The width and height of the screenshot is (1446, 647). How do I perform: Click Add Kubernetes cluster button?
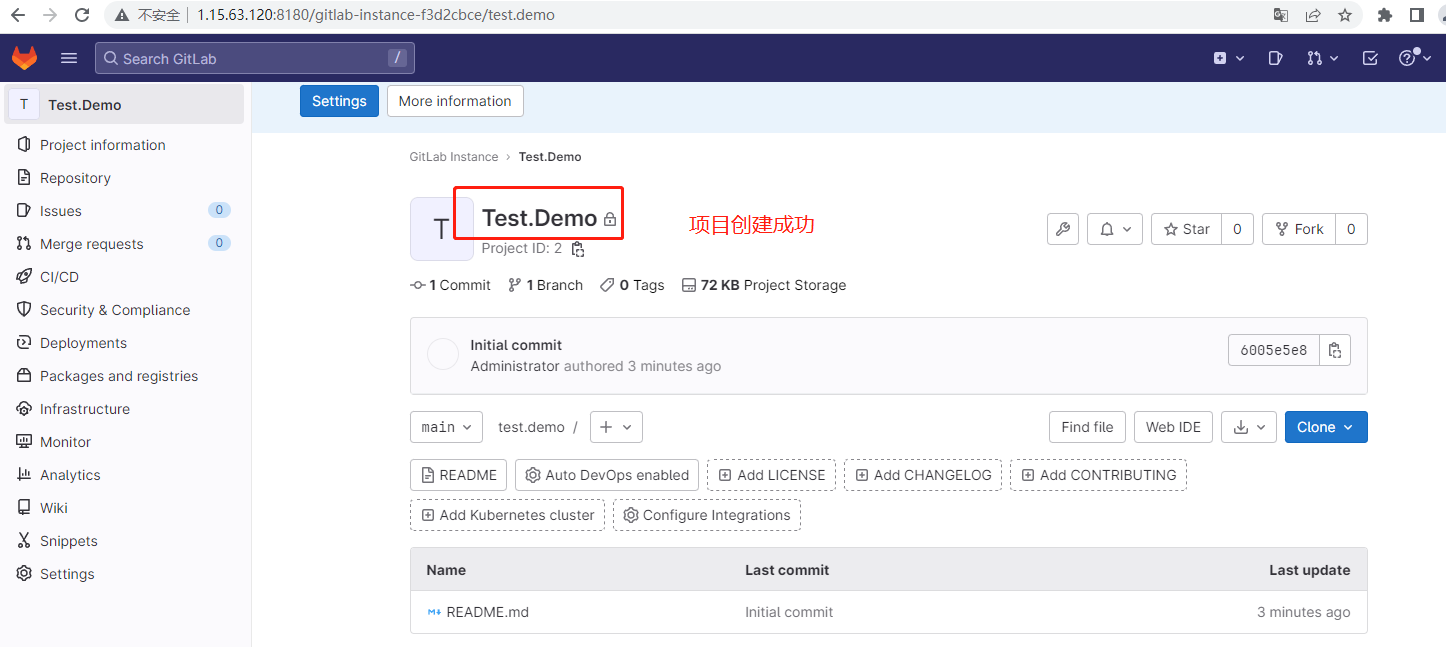pyautogui.click(x=508, y=515)
